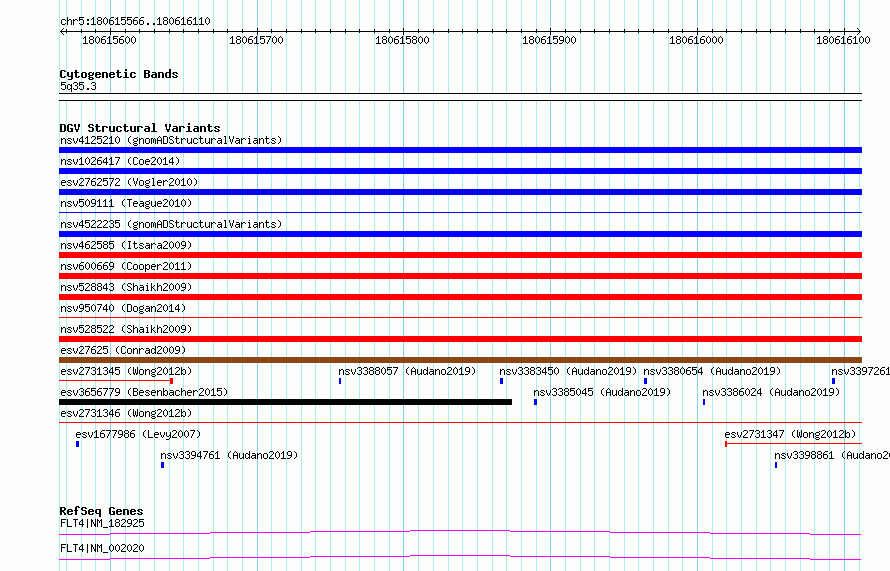This screenshot has width=890, height=571.
Task: Click the Cytogenetic Bands track title
Action: pos(119,74)
